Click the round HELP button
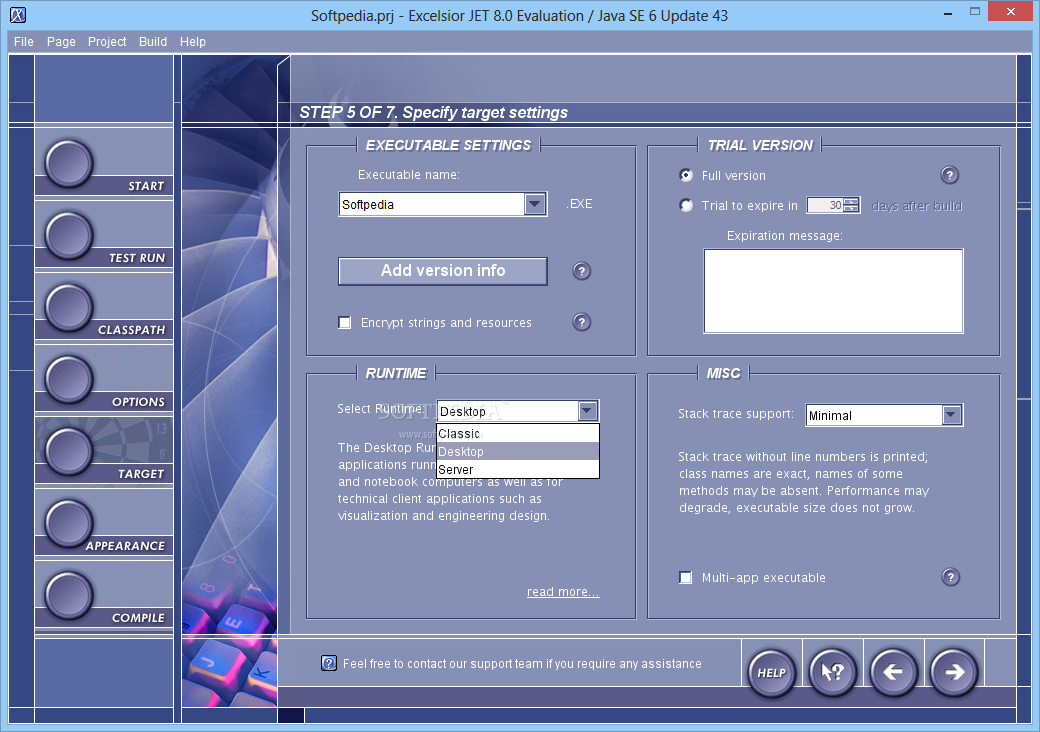 pos(771,672)
